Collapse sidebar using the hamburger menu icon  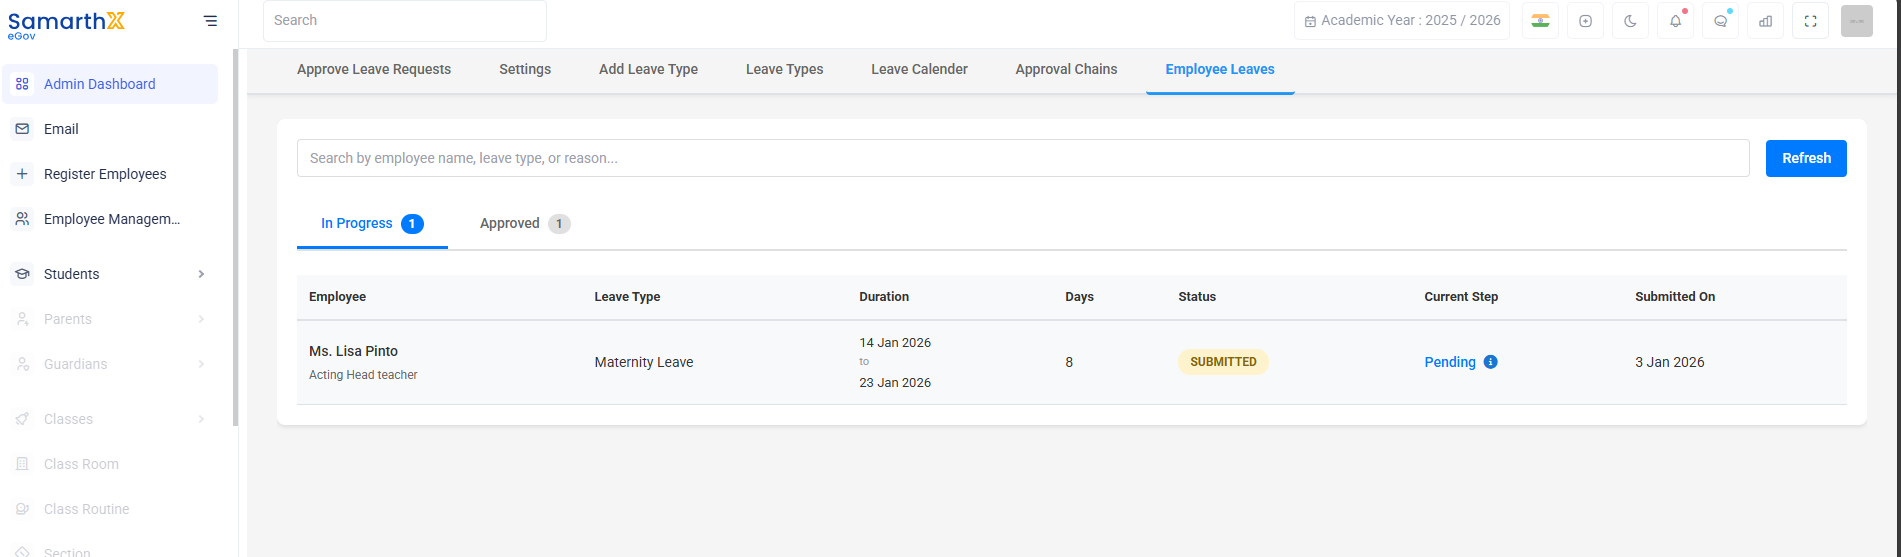[x=210, y=20]
